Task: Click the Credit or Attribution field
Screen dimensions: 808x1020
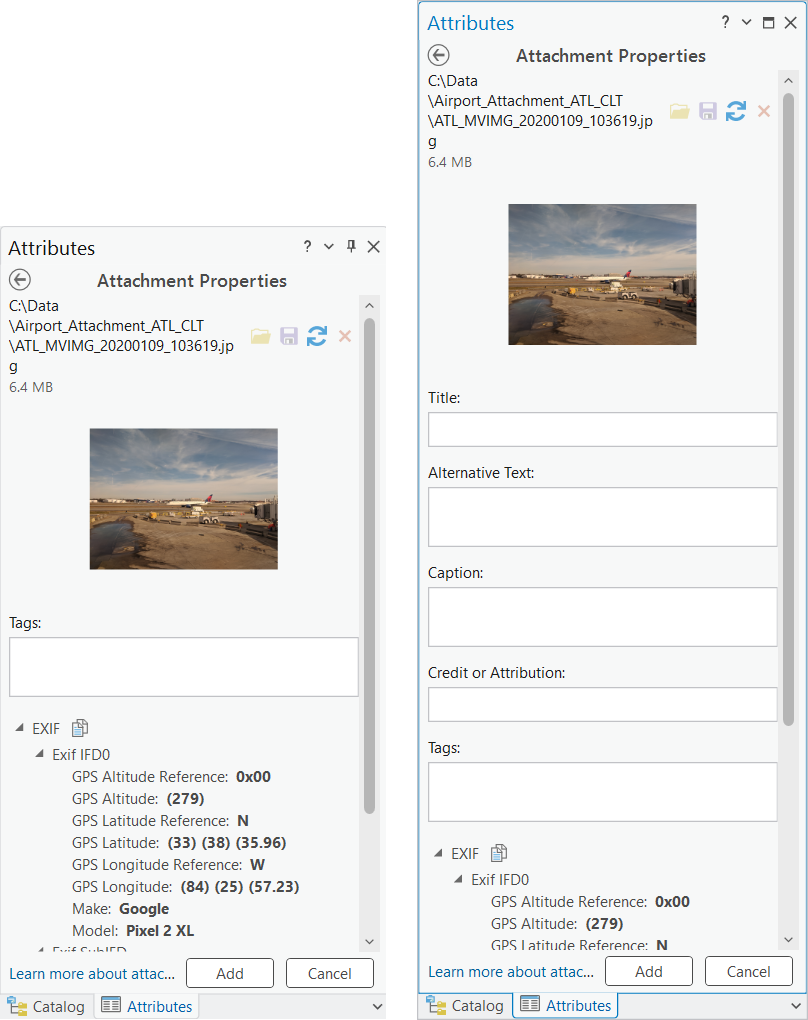Action: coord(602,705)
